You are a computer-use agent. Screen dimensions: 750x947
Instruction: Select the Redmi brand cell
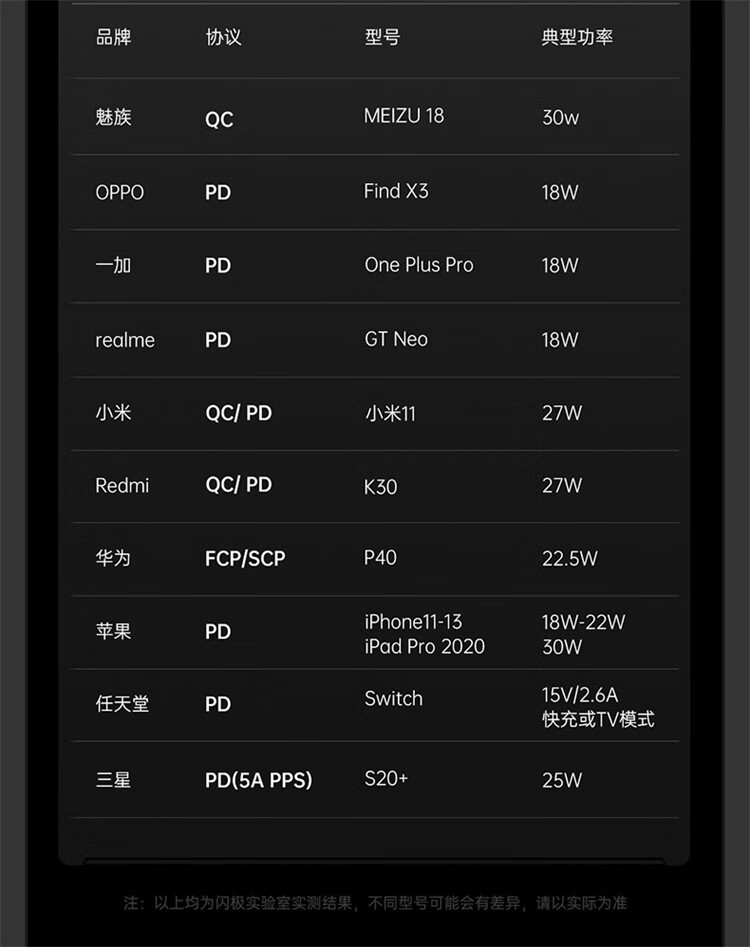[x=122, y=486]
